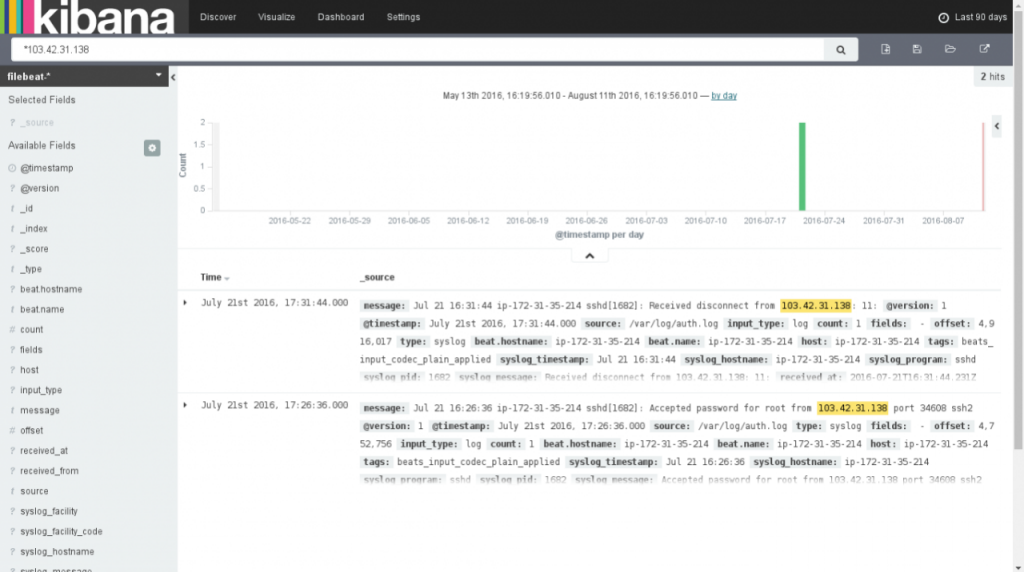Click the Save Search icon
1024x572 pixels.
pyautogui.click(x=917, y=49)
